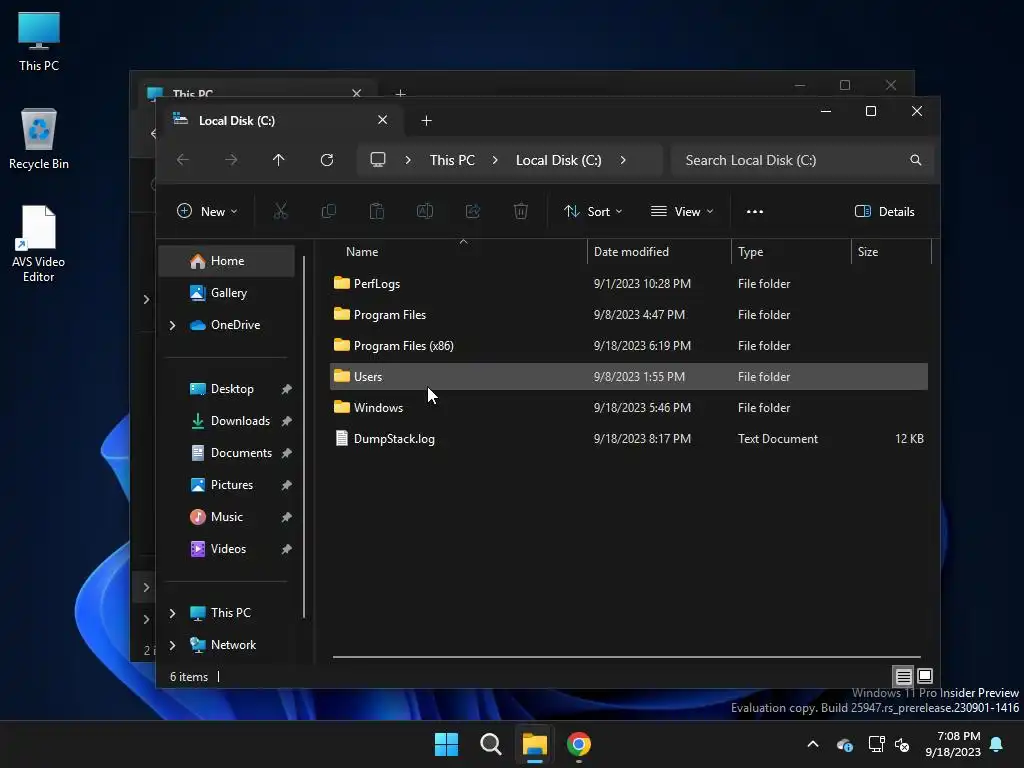Expand the Network tree node
Image resolution: width=1024 pixels, height=768 pixels.
pos(172,645)
